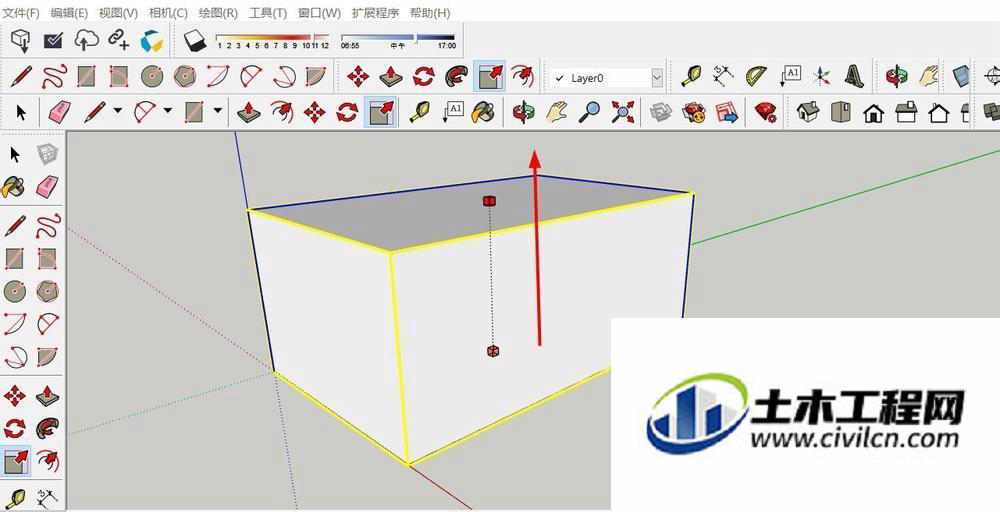Image resolution: width=1000 pixels, height=512 pixels.
Task: Click the dark checkmark box icon
Action: (x=53, y=41)
